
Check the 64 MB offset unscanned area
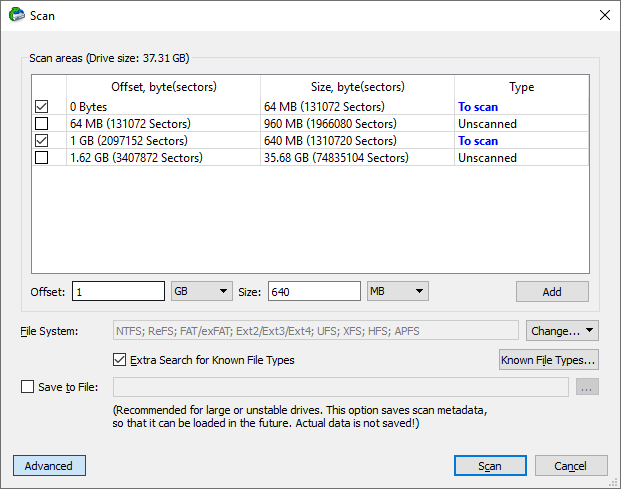point(42,124)
